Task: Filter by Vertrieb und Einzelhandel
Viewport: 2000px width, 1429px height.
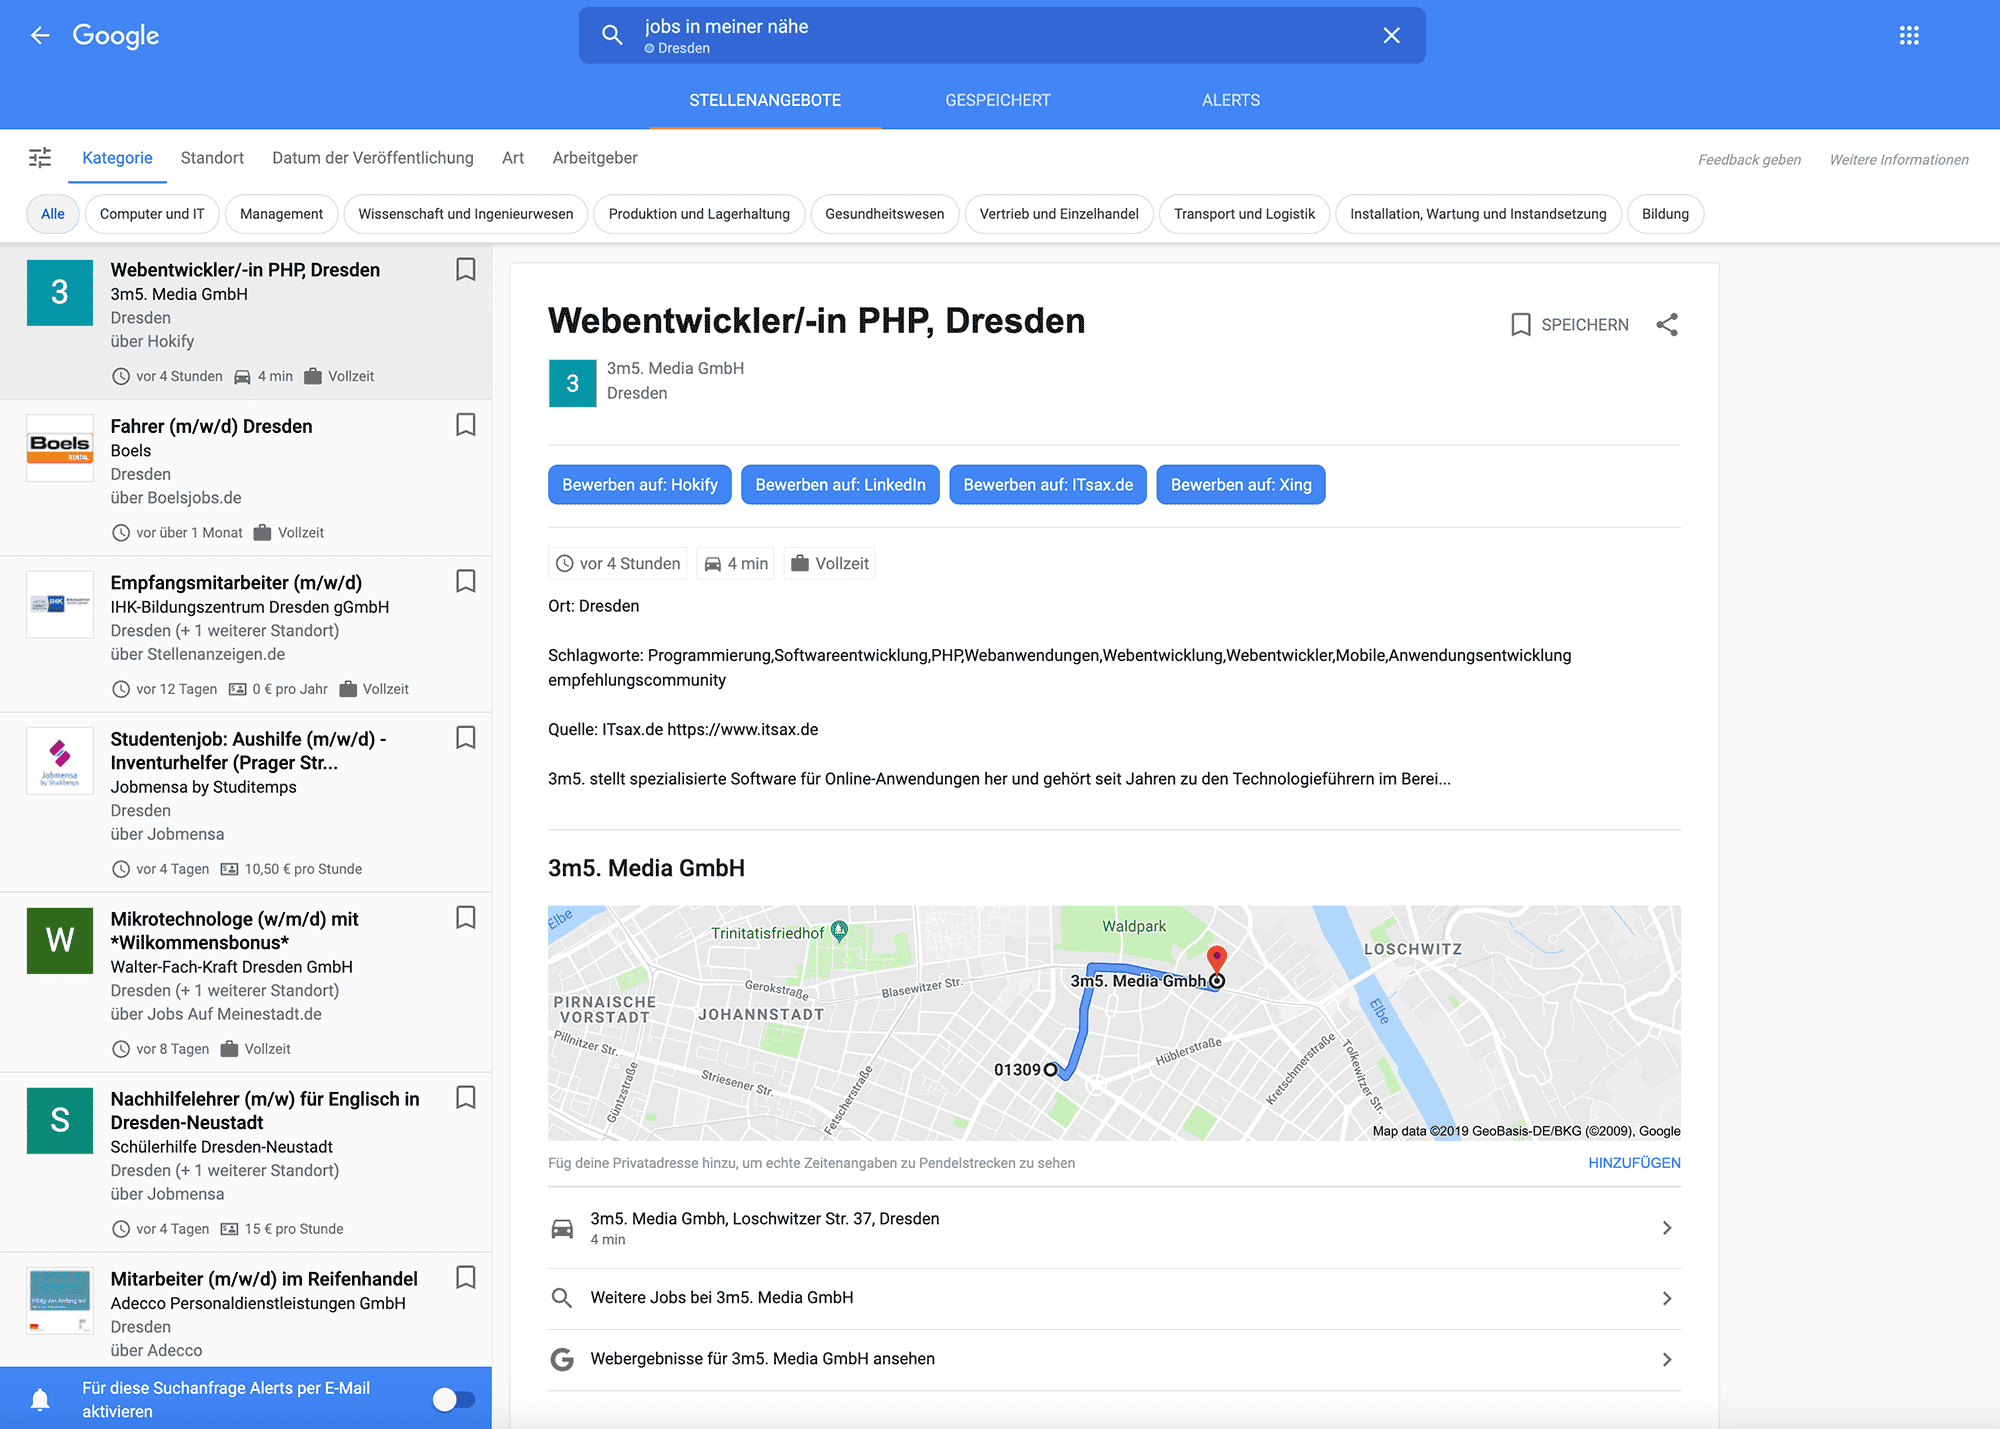Action: (x=1059, y=214)
